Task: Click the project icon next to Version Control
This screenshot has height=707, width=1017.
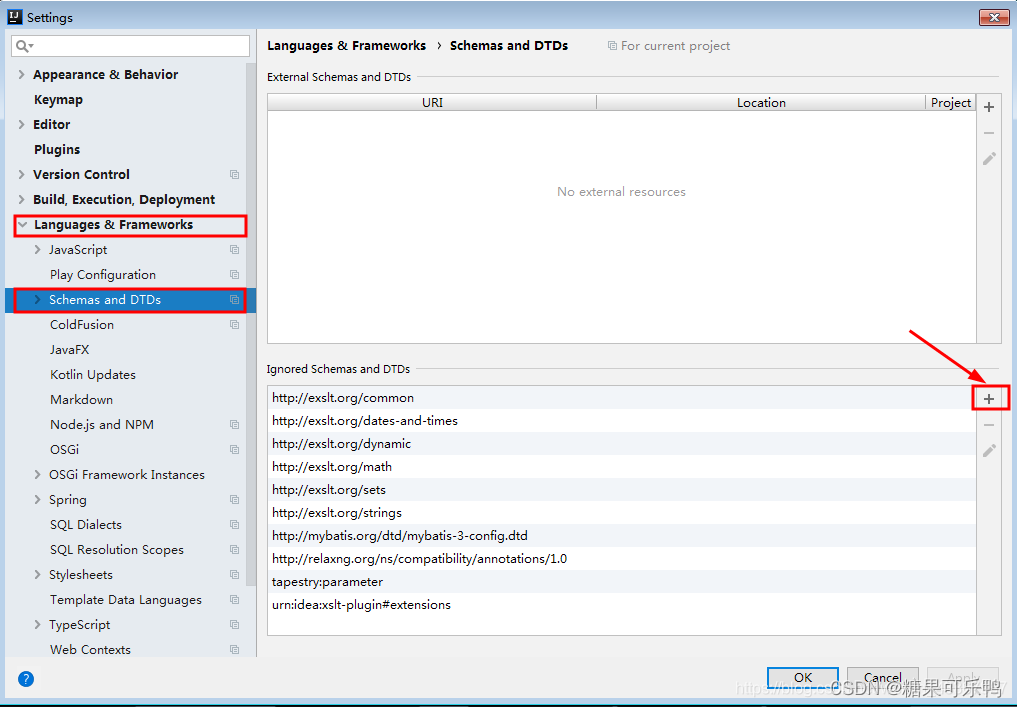Action: [x=234, y=174]
